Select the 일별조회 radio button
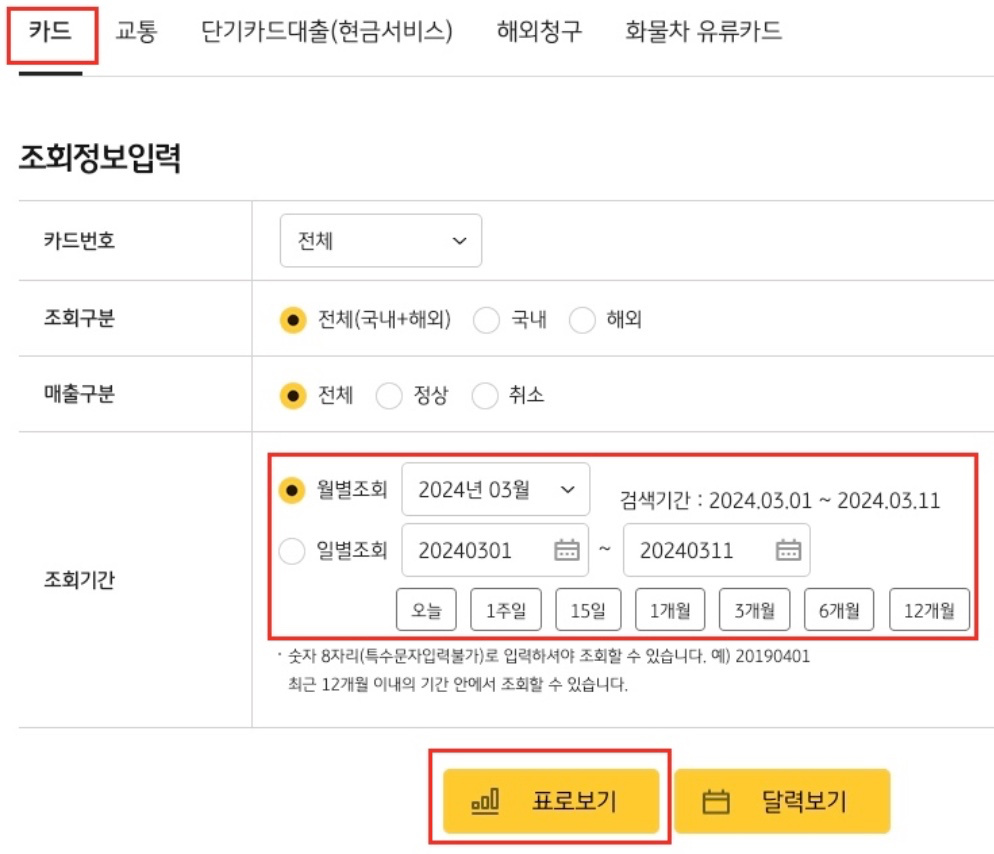The height and width of the screenshot is (854, 994). click(292, 550)
